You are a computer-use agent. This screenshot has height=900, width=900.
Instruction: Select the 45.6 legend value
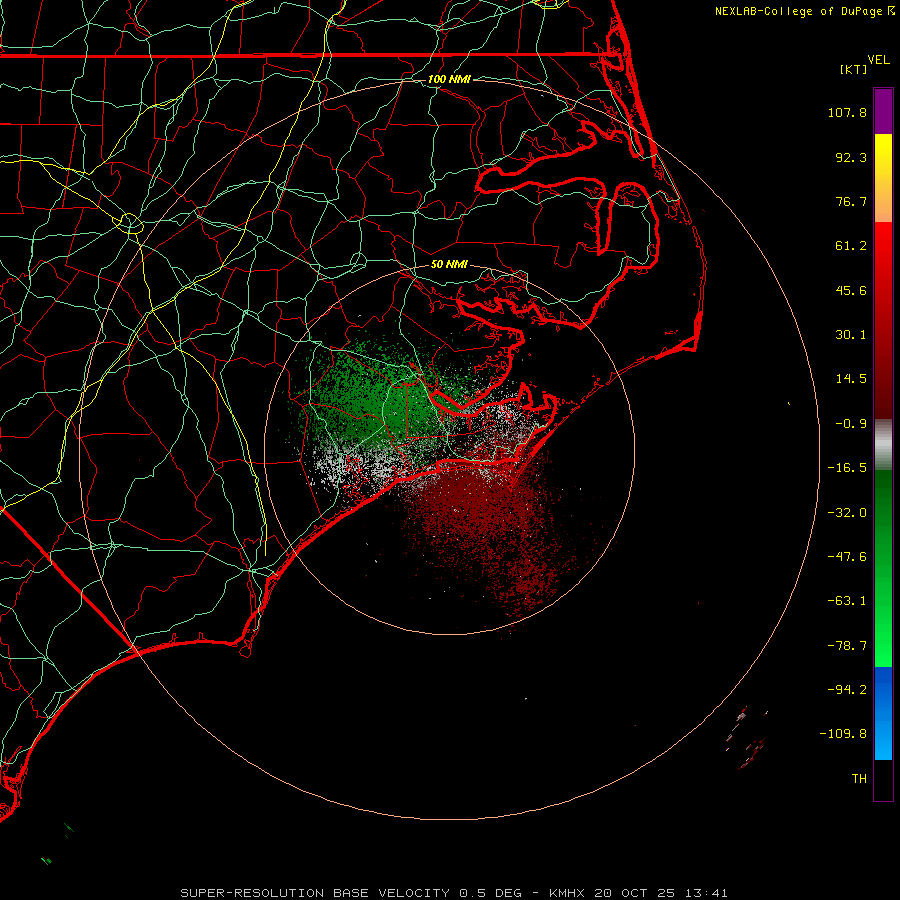(851, 290)
